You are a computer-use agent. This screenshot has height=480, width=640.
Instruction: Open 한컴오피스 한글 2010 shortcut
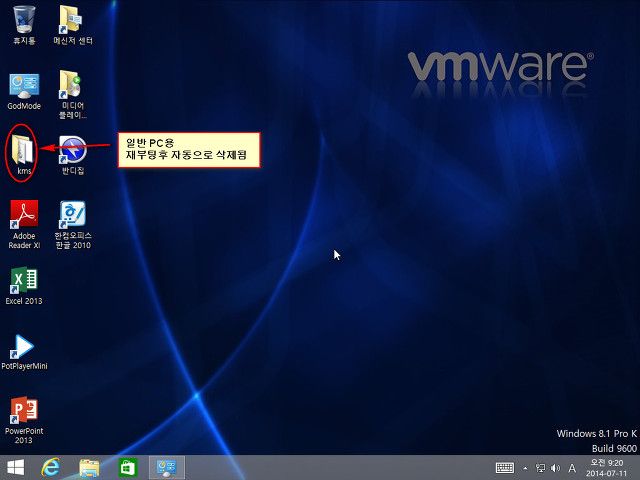[73, 224]
